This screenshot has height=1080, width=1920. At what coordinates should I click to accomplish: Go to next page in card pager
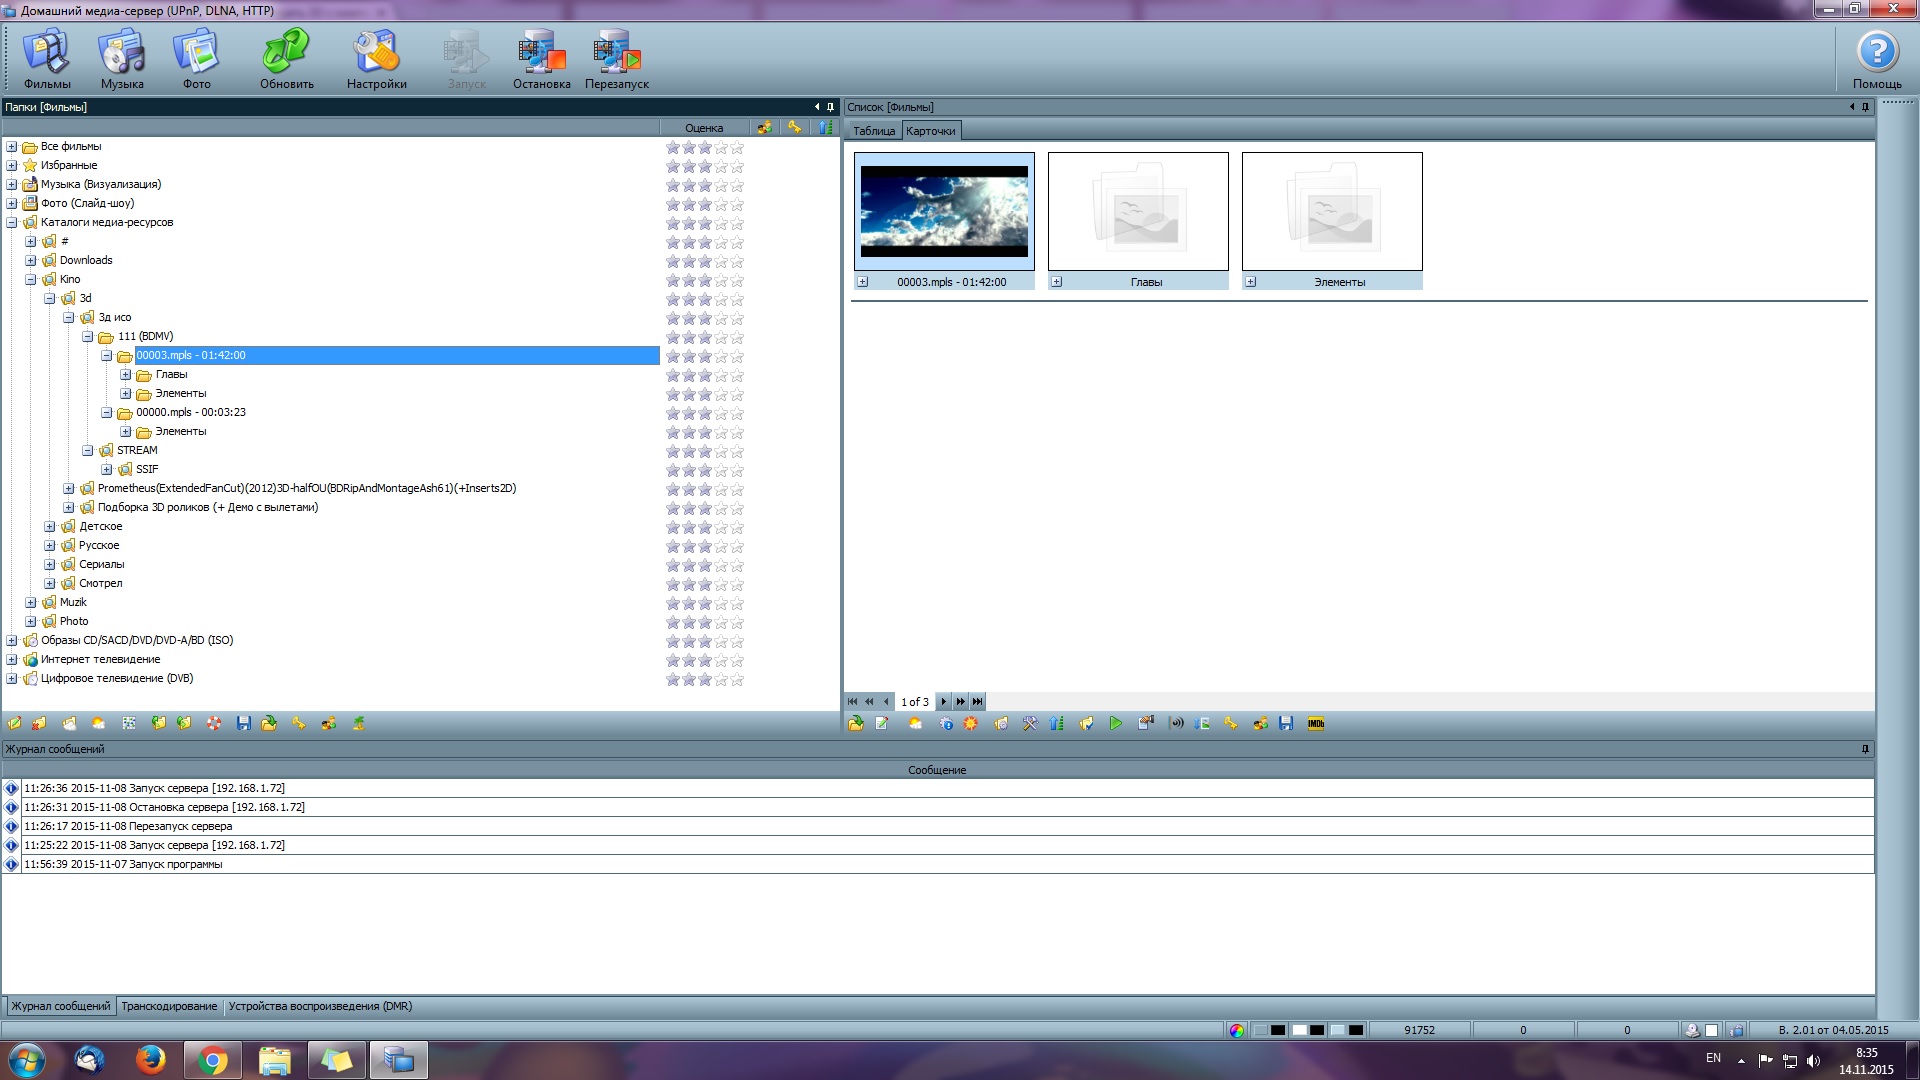point(943,702)
